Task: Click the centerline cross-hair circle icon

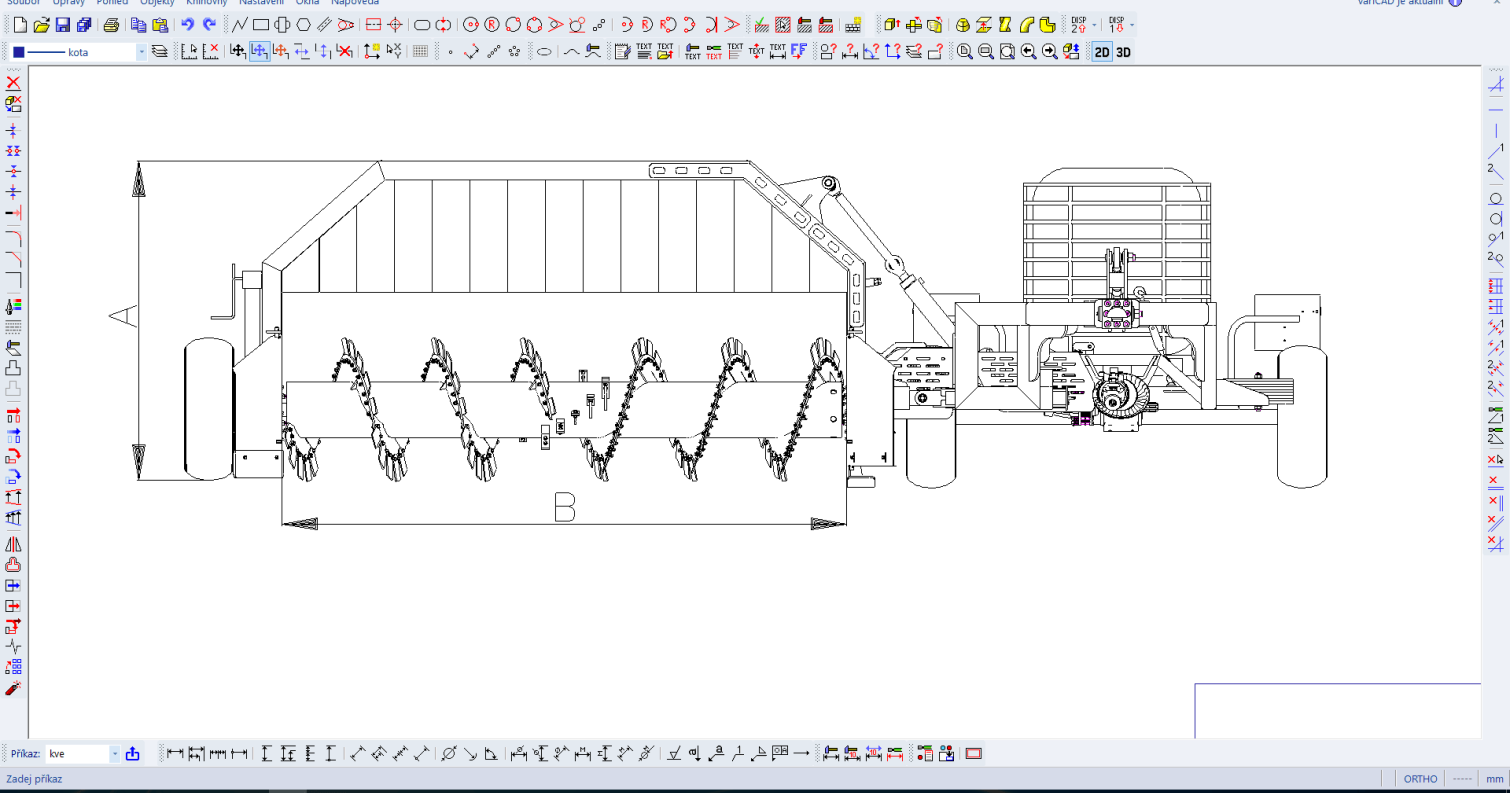Action: [x=395, y=24]
